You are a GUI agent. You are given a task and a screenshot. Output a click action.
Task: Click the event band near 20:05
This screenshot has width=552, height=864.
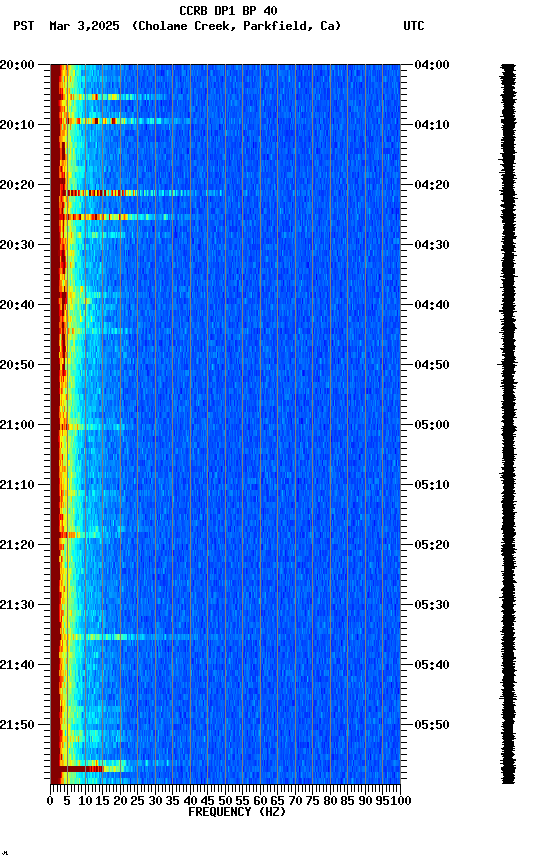pos(116,97)
